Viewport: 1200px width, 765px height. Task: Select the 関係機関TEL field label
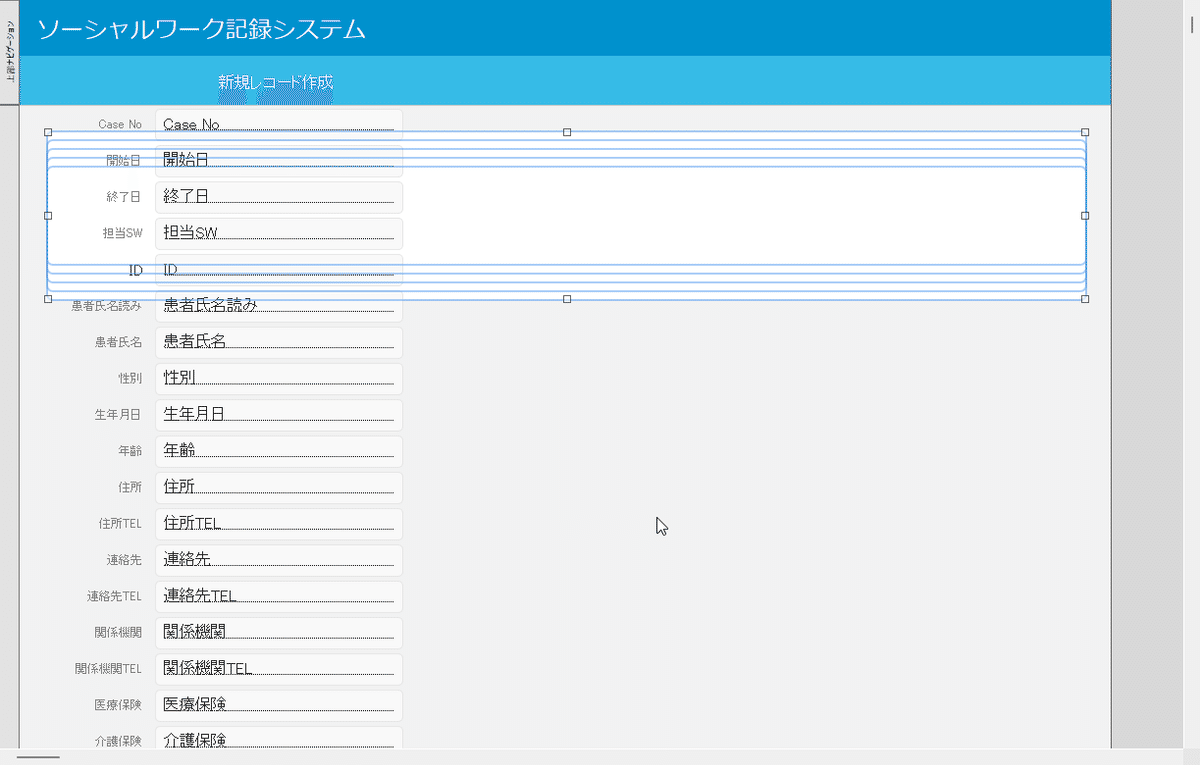108,668
